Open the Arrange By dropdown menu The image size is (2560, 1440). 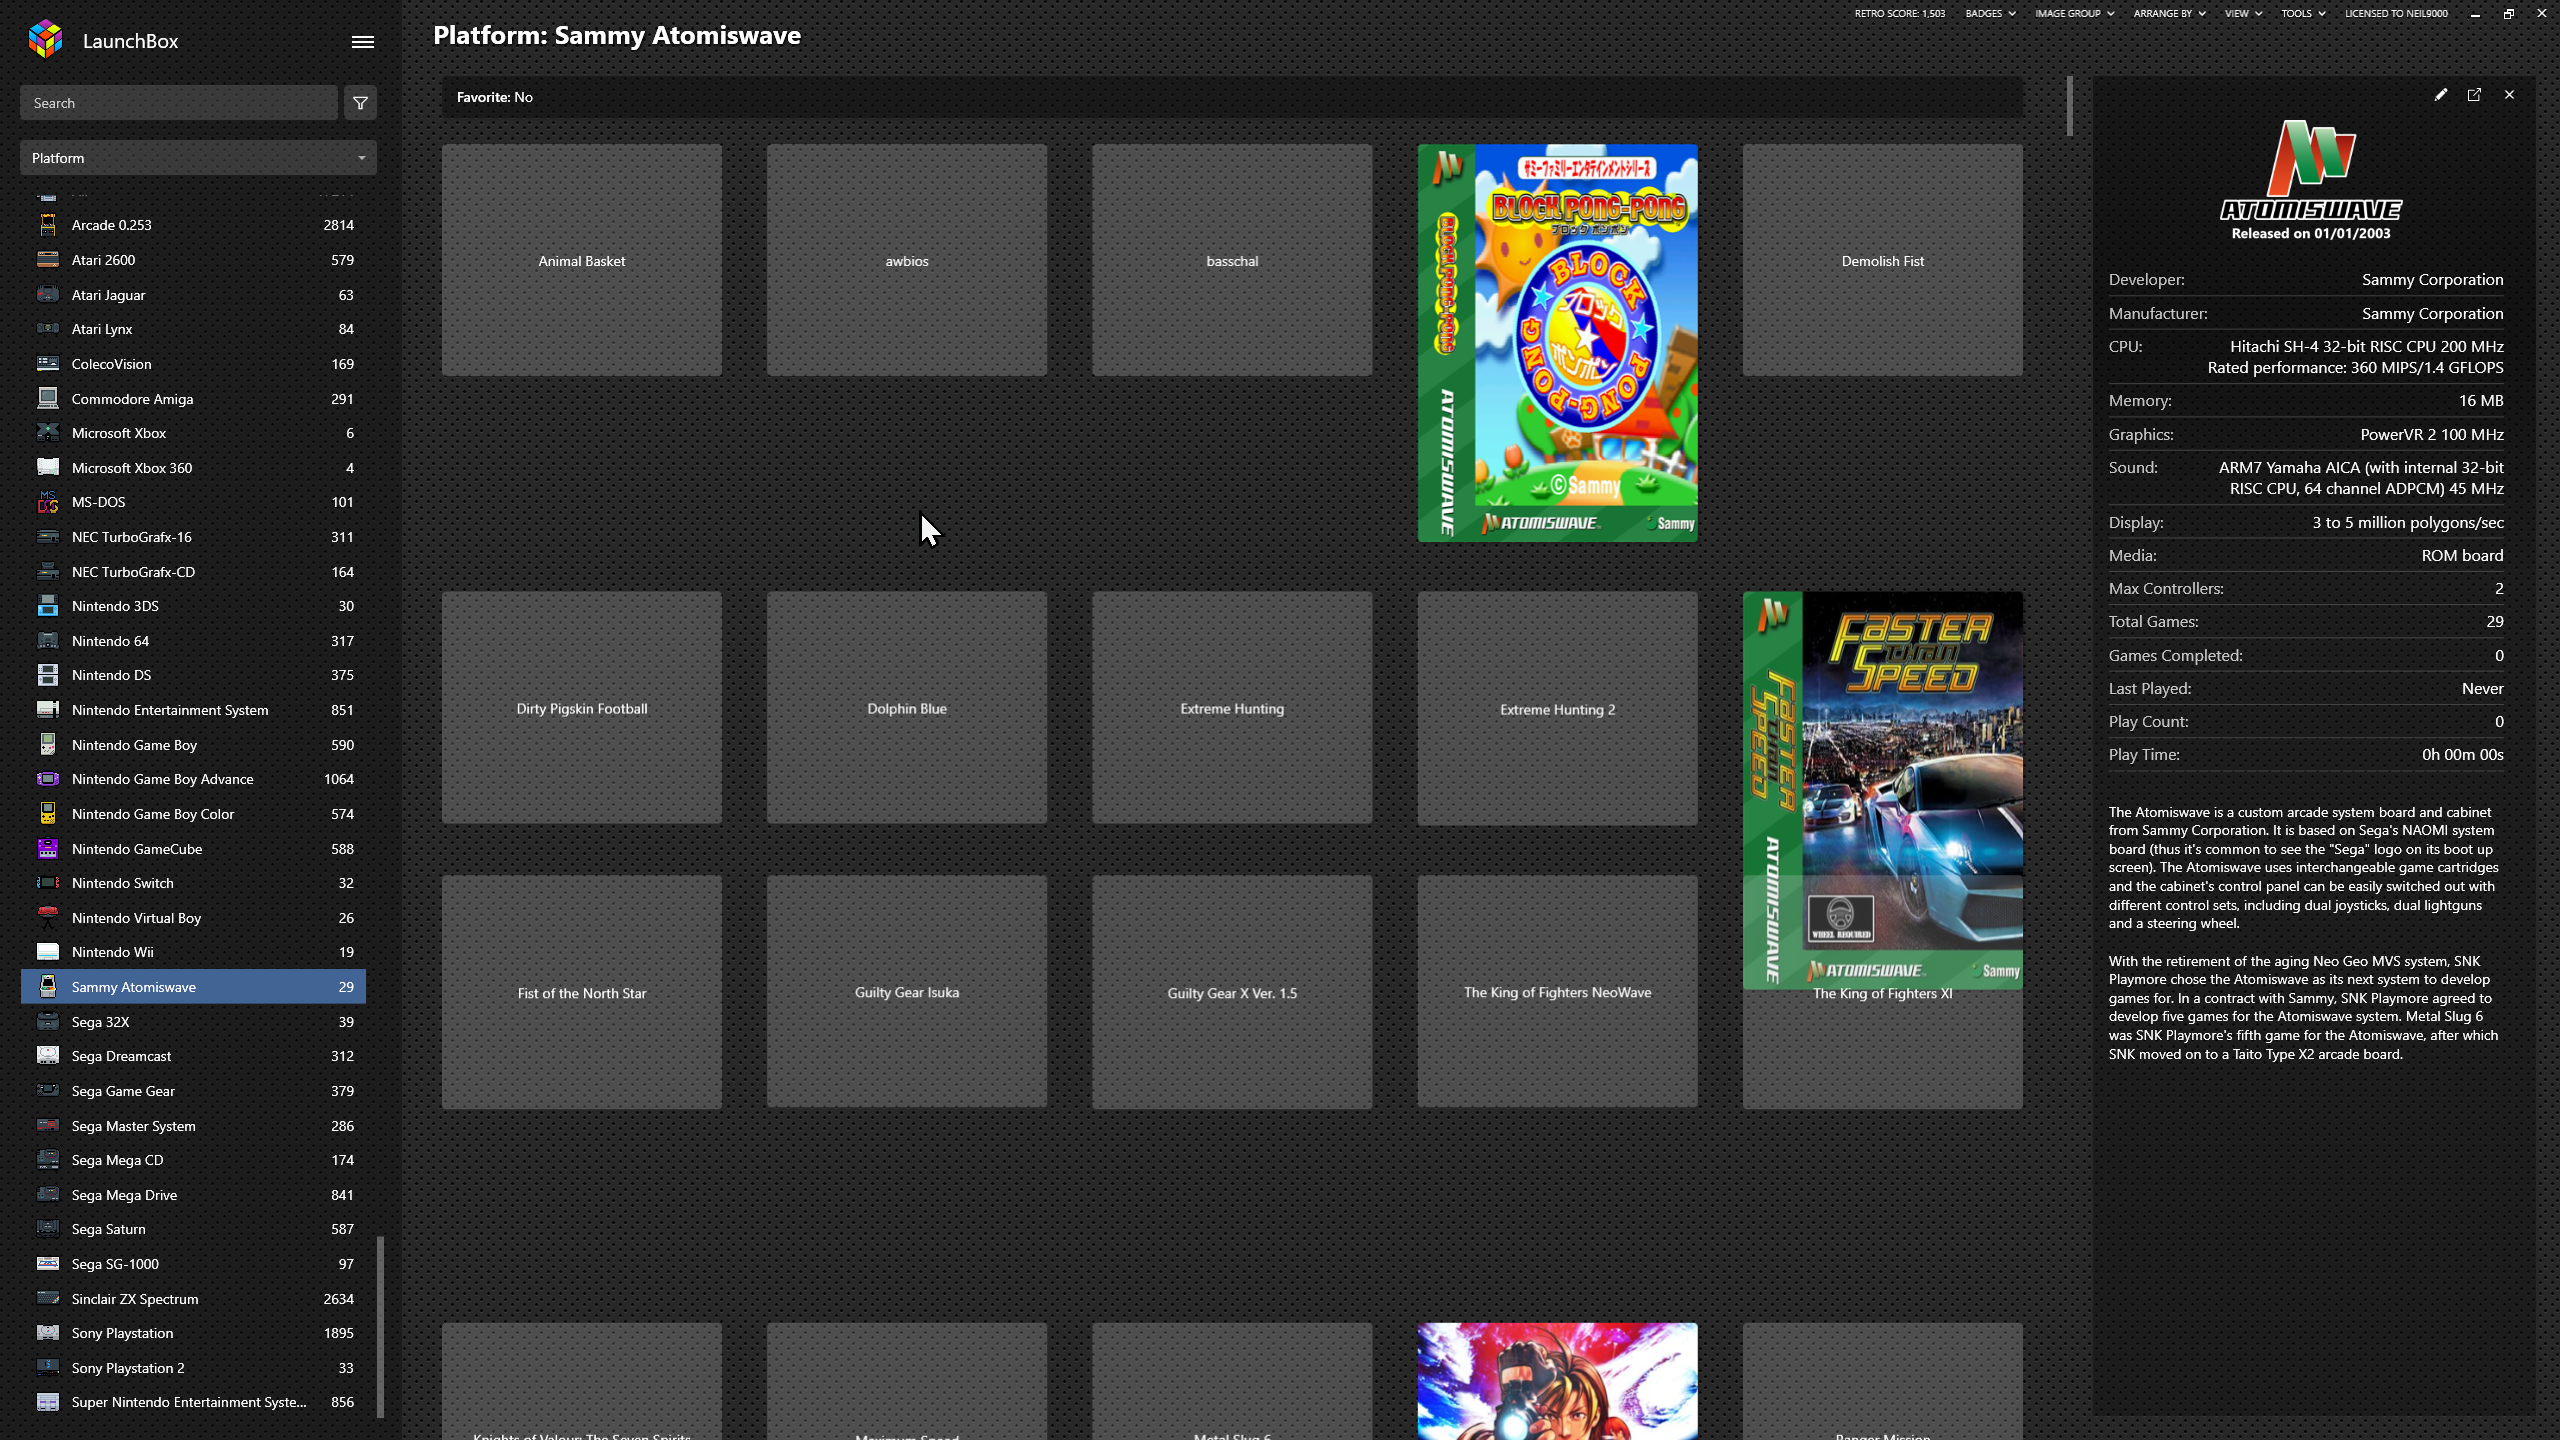(2169, 14)
